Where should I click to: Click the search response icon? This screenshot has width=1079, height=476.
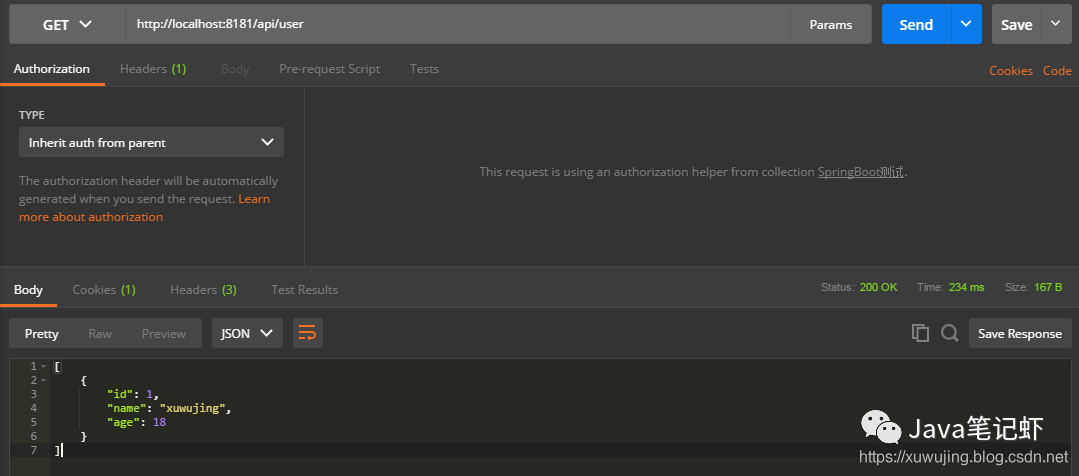[950, 333]
